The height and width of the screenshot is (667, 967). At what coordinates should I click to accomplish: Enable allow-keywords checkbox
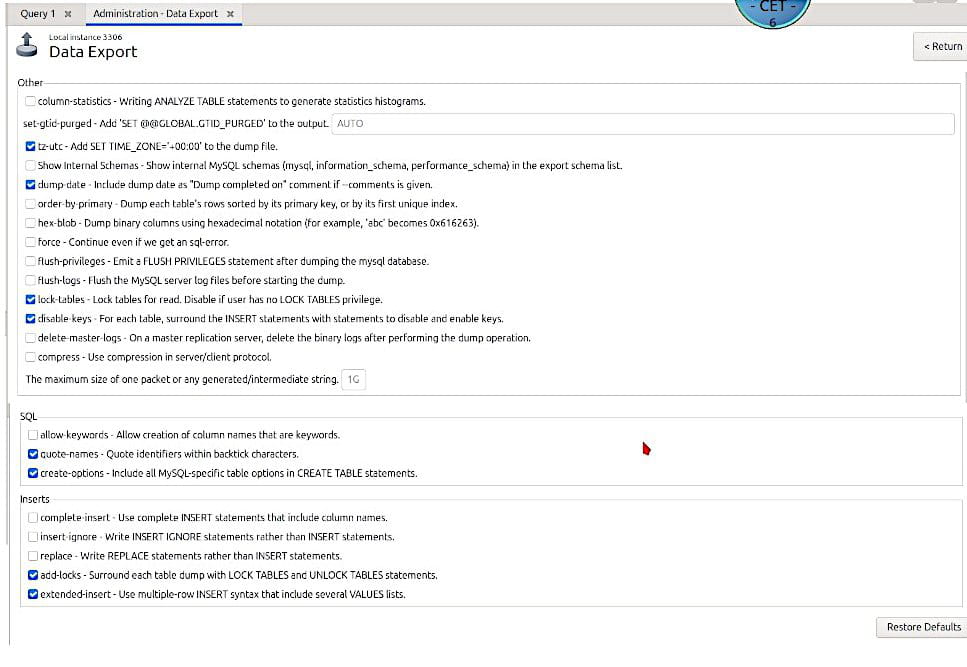pyautogui.click(x=33, y=435)
